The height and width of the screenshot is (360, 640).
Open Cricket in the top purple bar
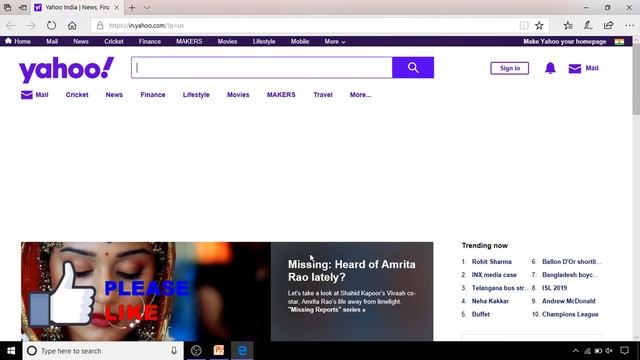[x=114, y=41]
